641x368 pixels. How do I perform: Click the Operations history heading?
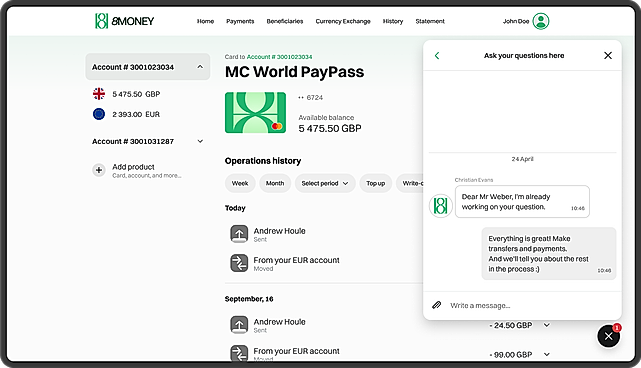(263, 161)
